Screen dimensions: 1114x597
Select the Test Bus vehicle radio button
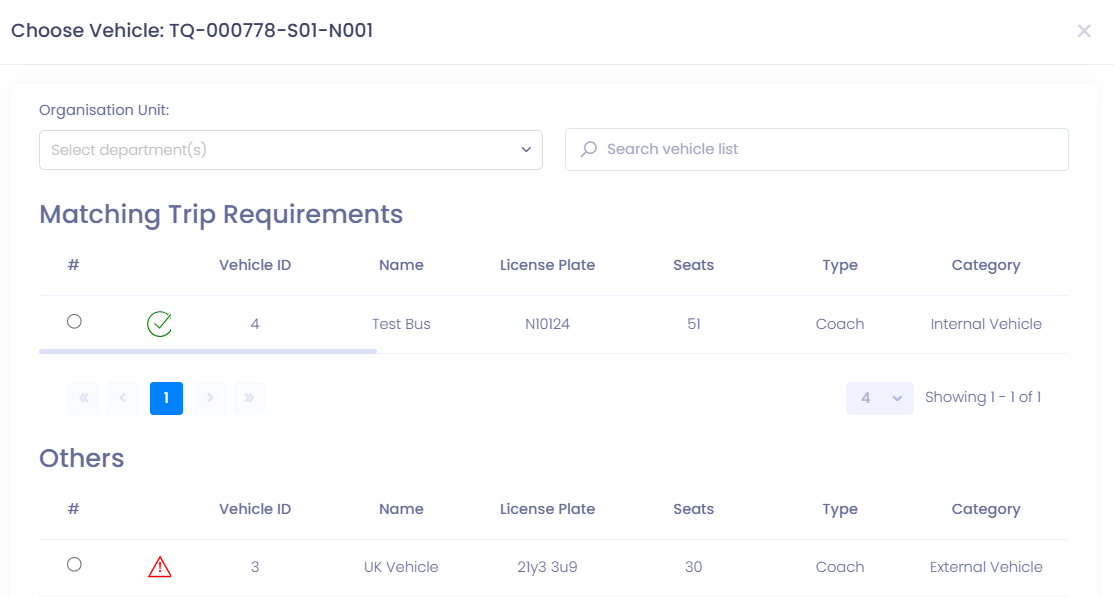pyautogui.click(x=74, y=322)
